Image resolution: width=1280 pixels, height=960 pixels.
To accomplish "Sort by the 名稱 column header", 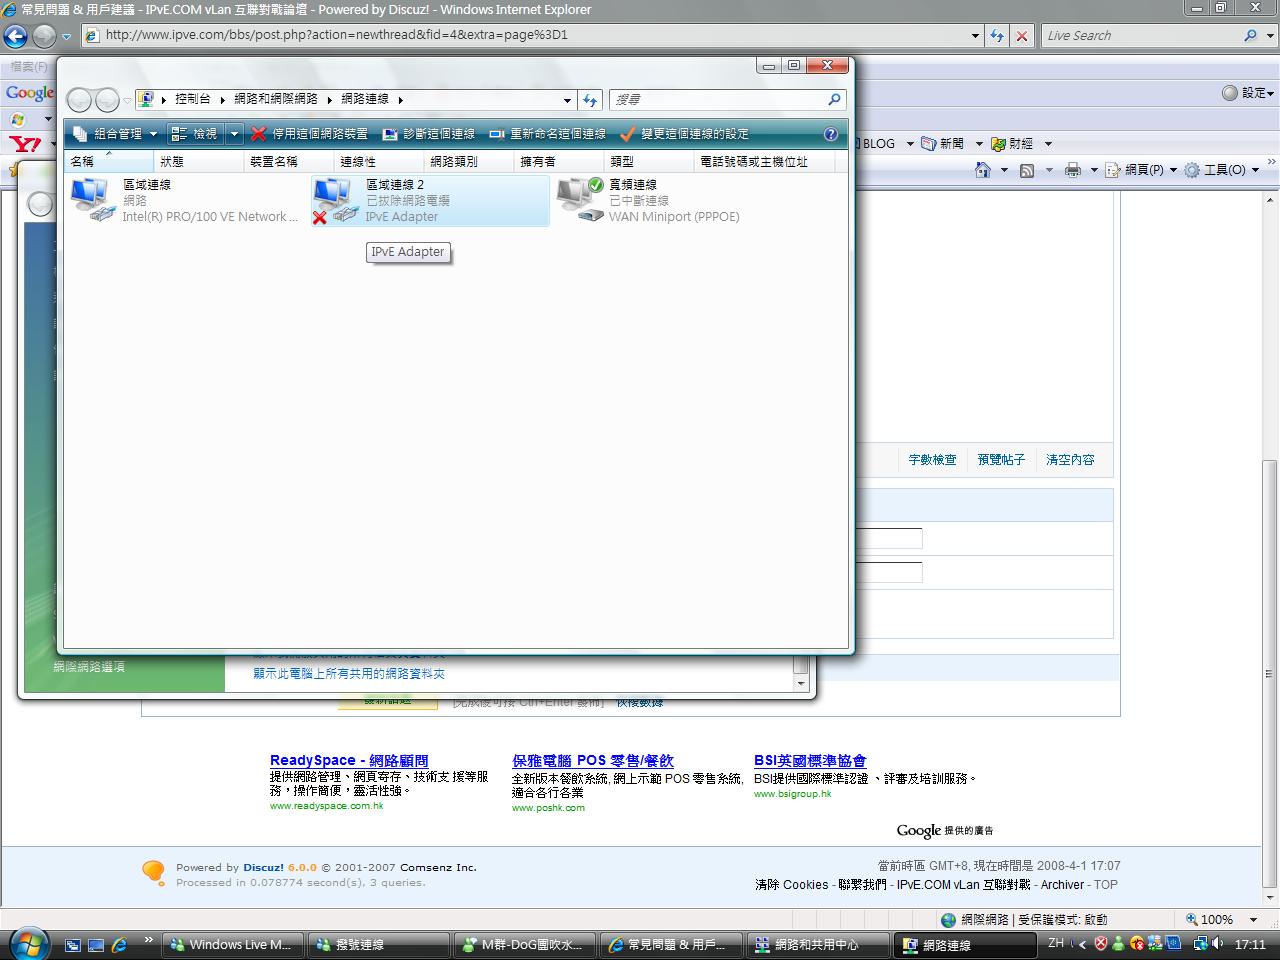I will point(109,161).
